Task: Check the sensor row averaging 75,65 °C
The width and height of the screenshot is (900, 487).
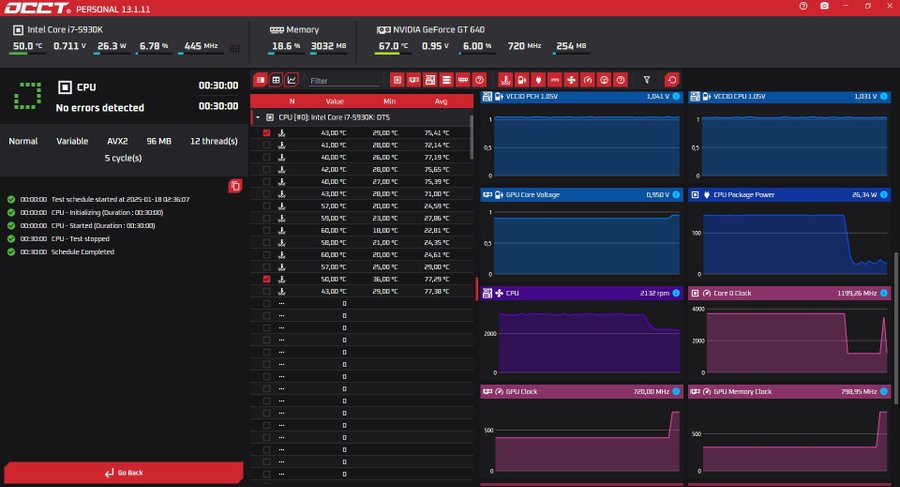Action: (266, 169)
